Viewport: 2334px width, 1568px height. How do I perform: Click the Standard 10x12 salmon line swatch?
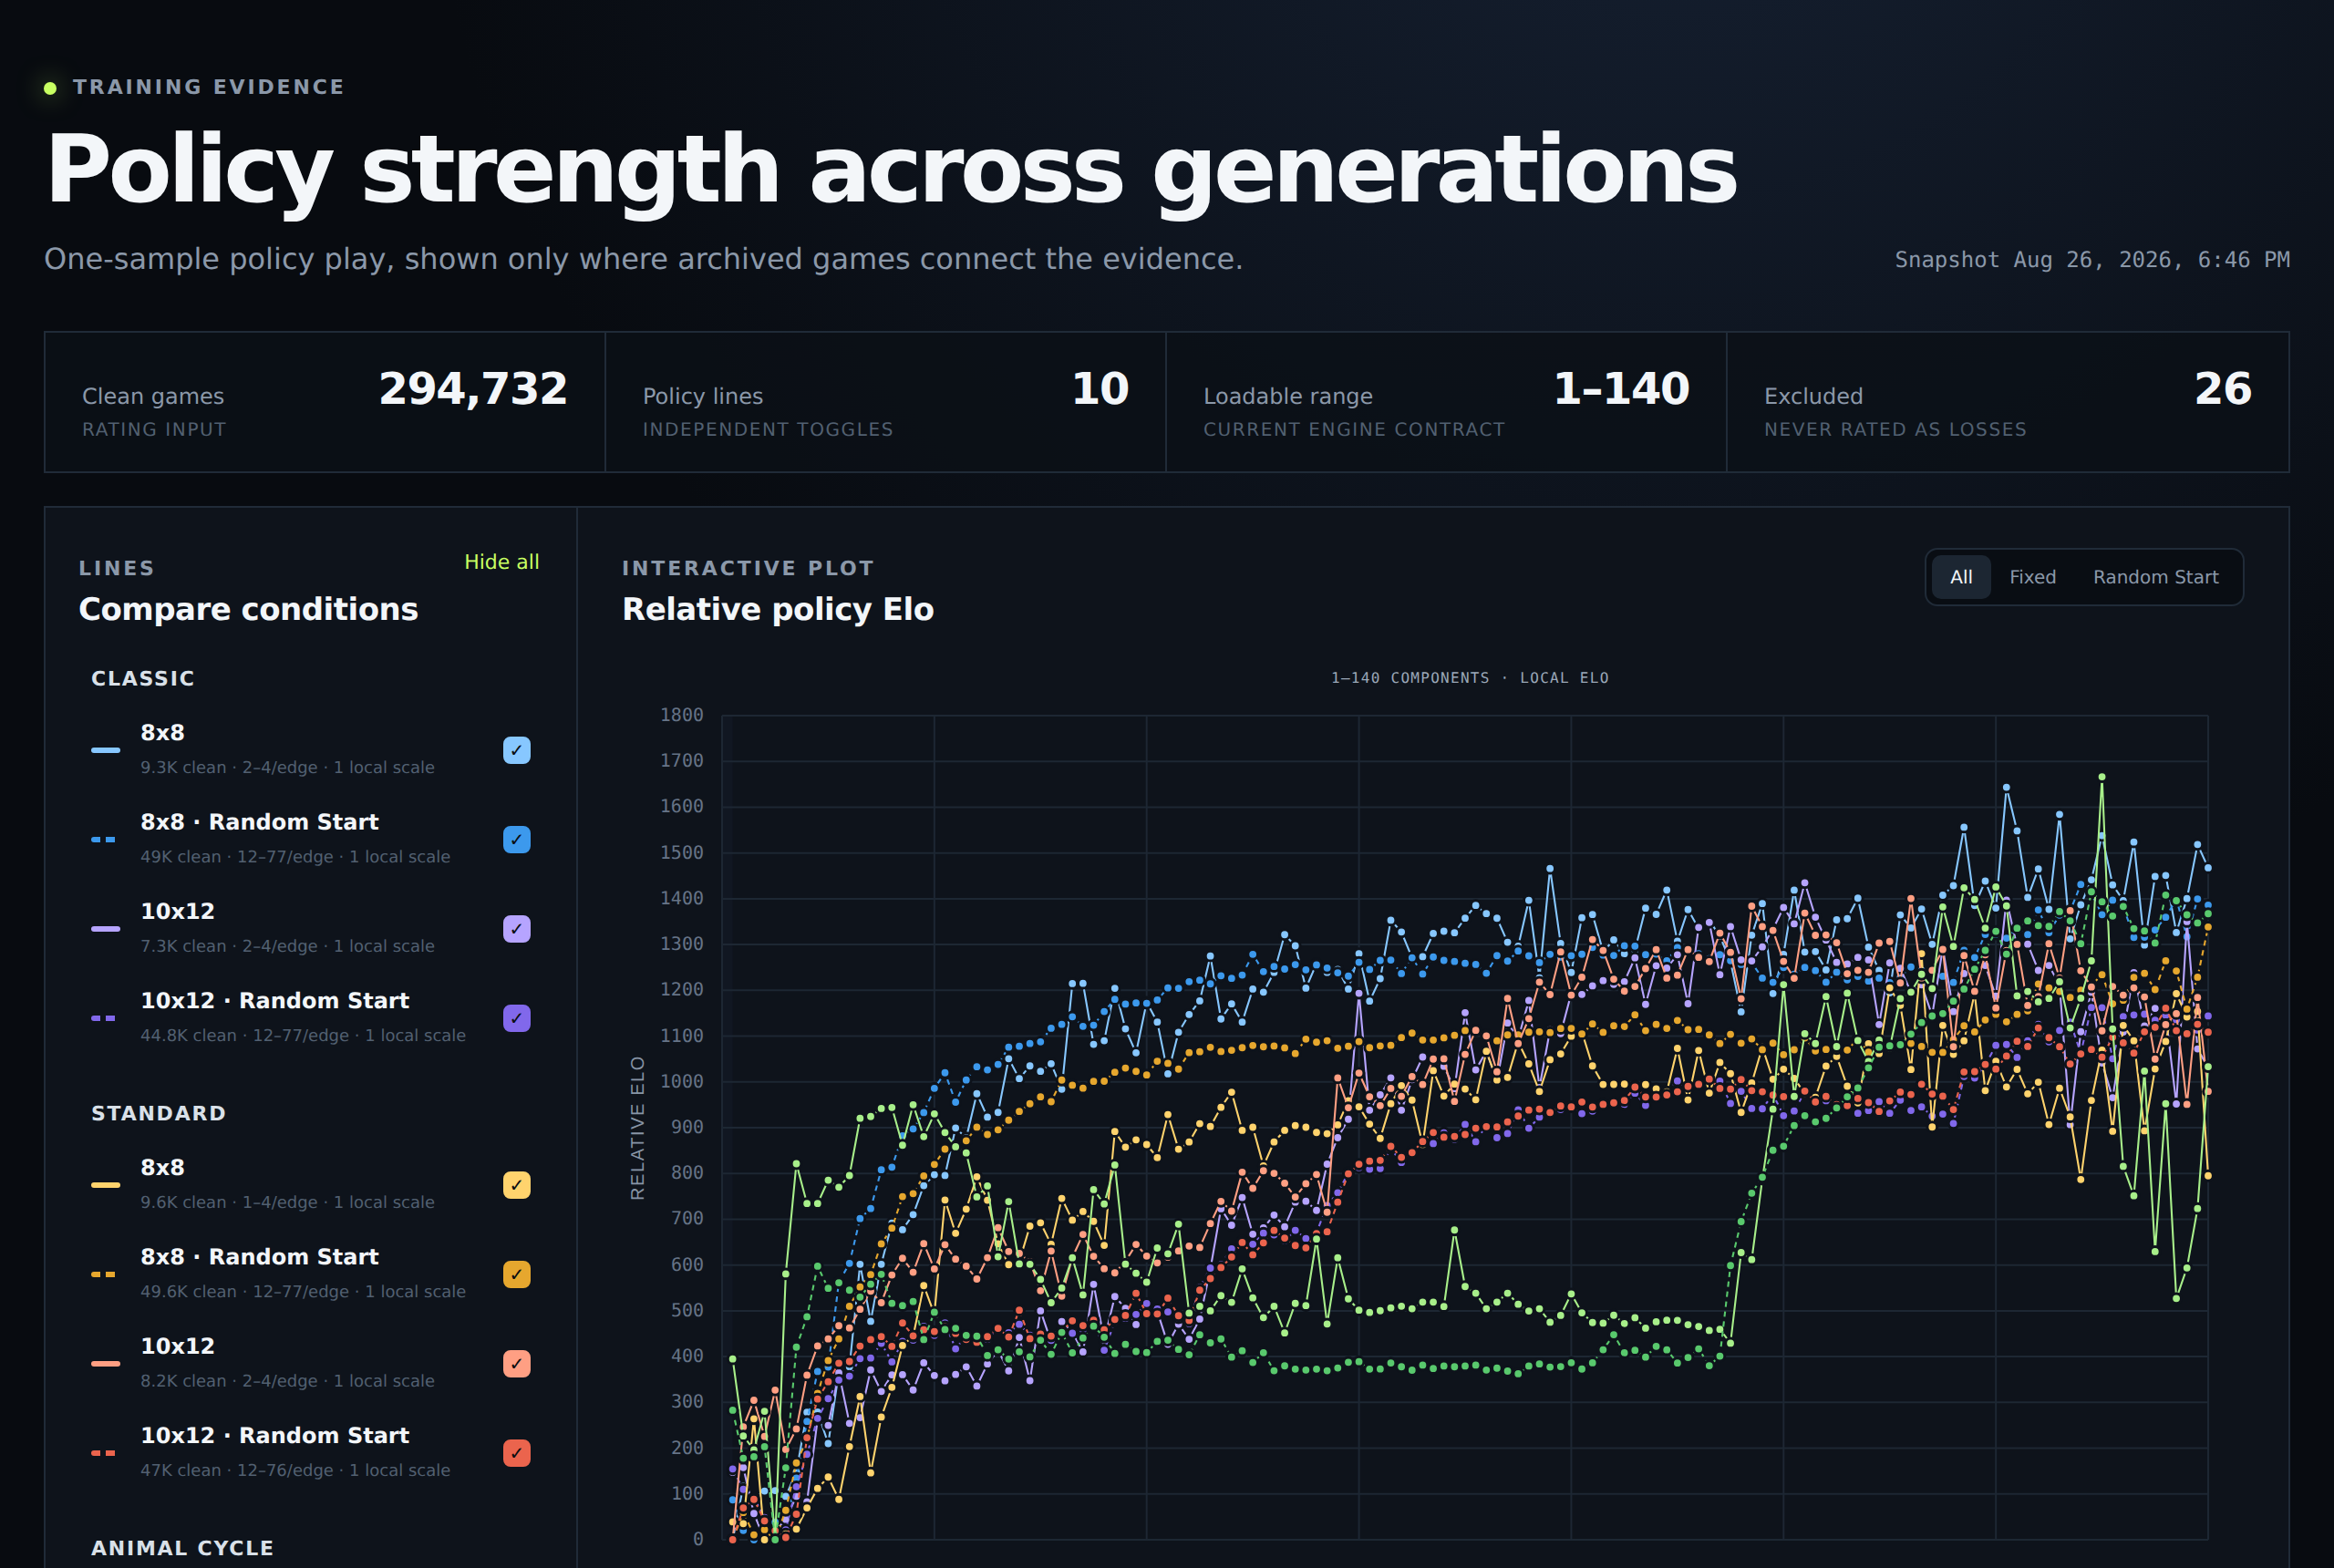105,1364
